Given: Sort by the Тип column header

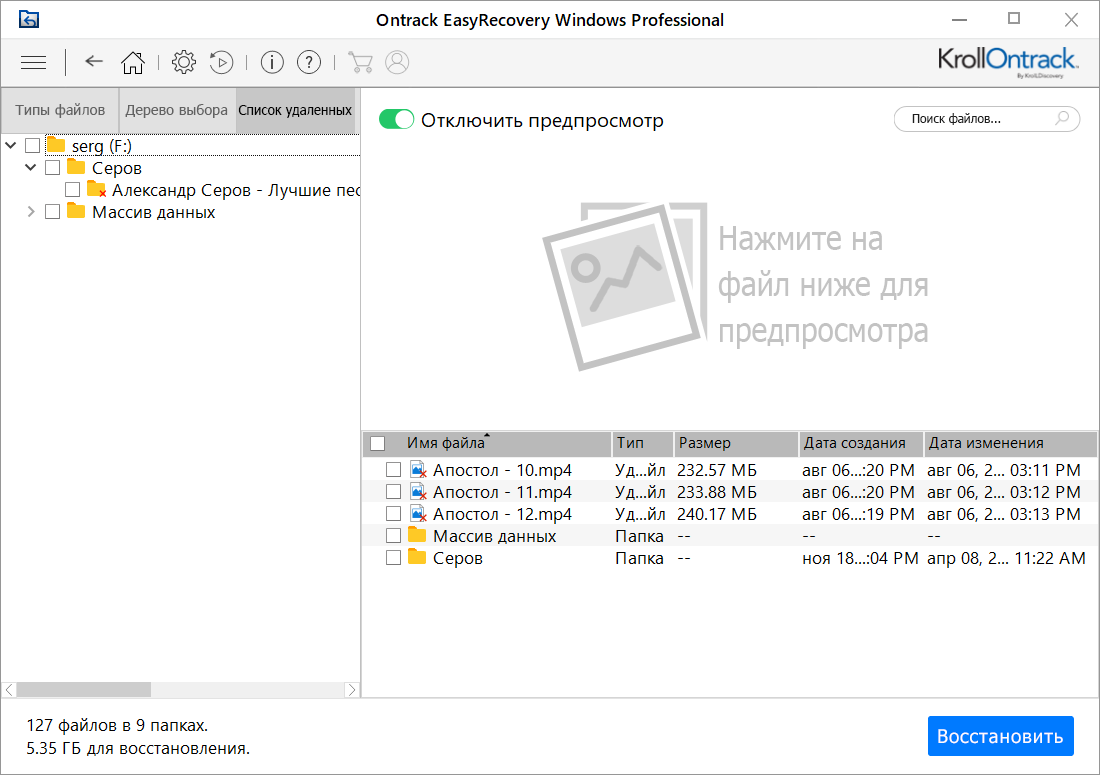Looking at the screenshot, I should (x=643, y=443).
